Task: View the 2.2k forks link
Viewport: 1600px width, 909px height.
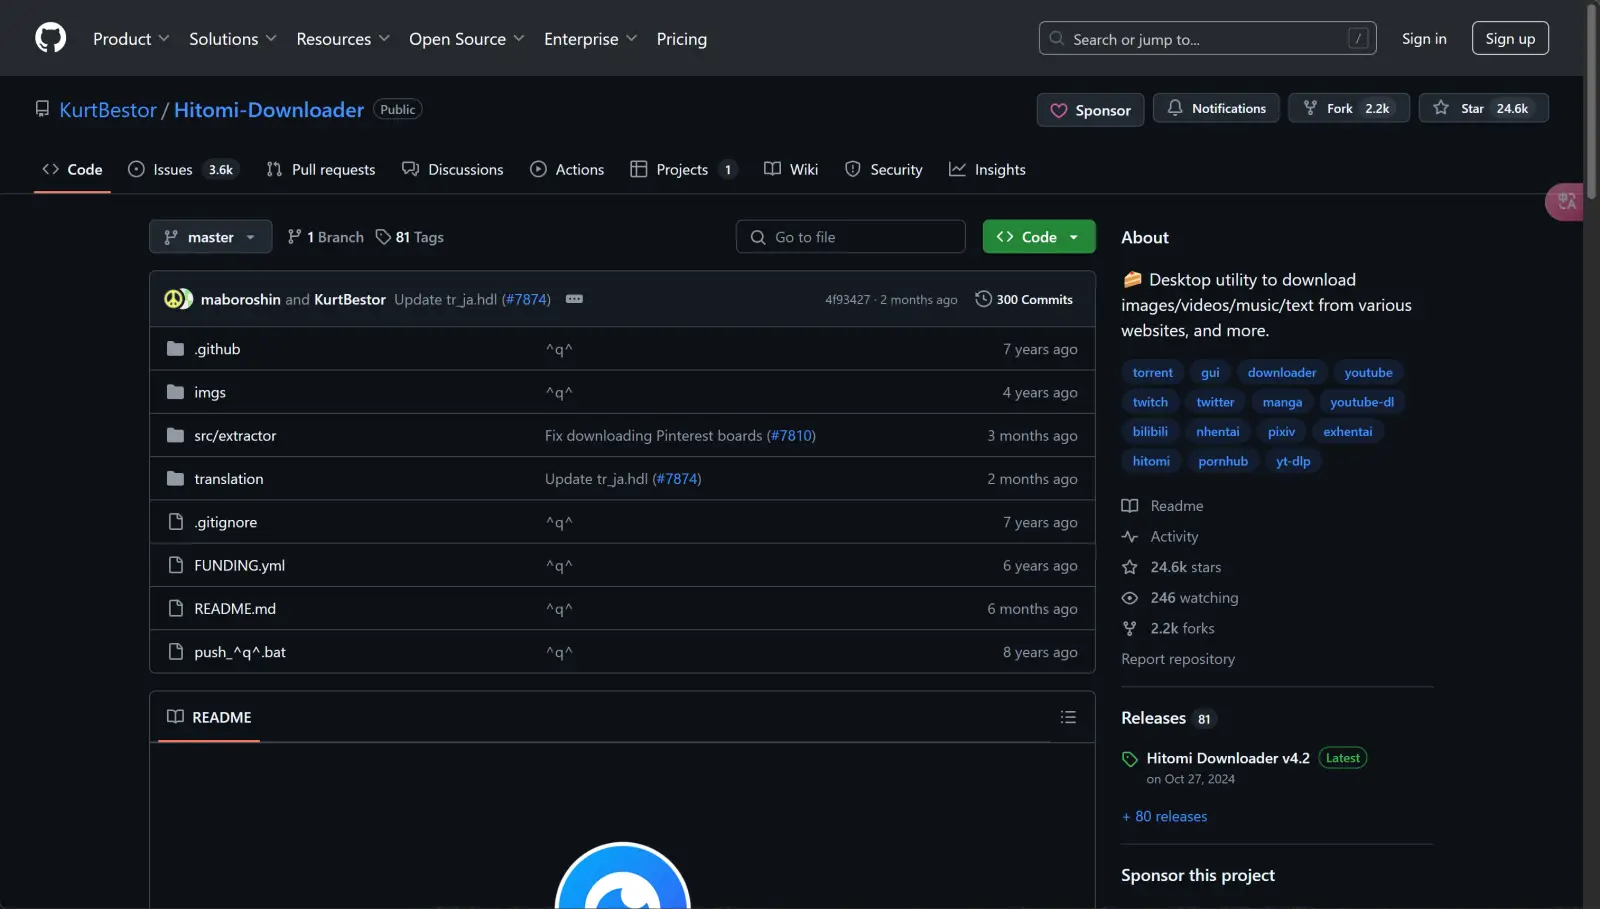Action: coord(1168,628)
